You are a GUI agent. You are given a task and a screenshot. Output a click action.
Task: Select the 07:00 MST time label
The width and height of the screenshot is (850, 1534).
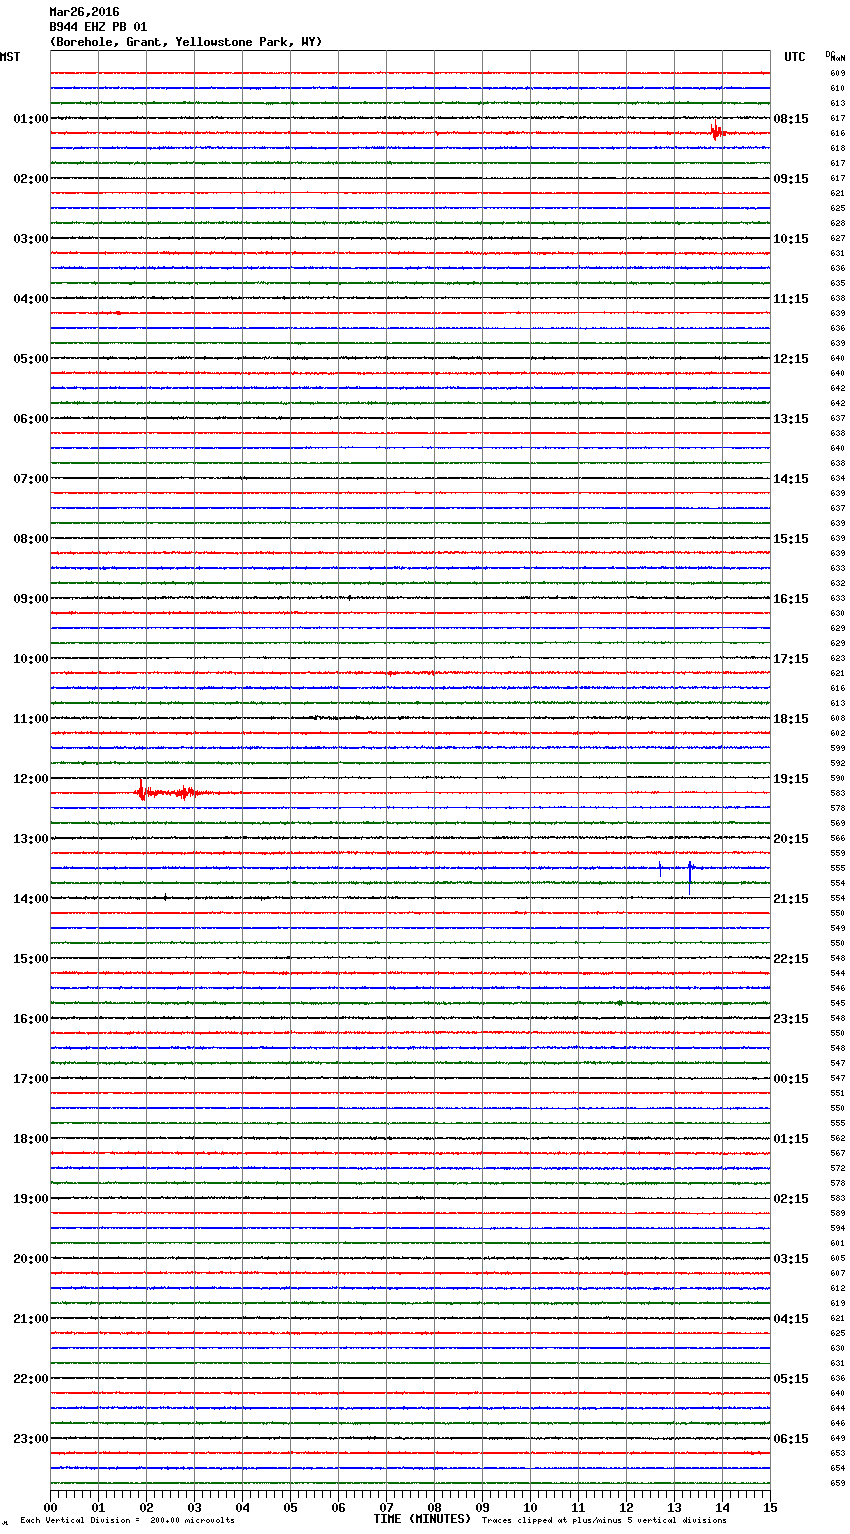tap(30, 479)
